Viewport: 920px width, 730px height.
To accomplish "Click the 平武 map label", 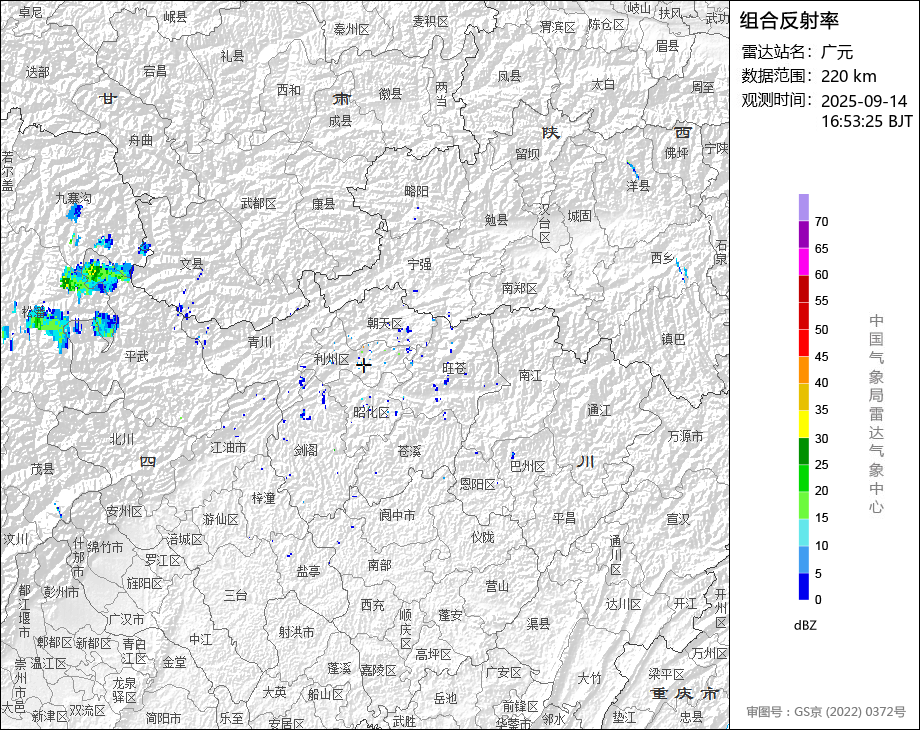I will [x=137, y=356].
